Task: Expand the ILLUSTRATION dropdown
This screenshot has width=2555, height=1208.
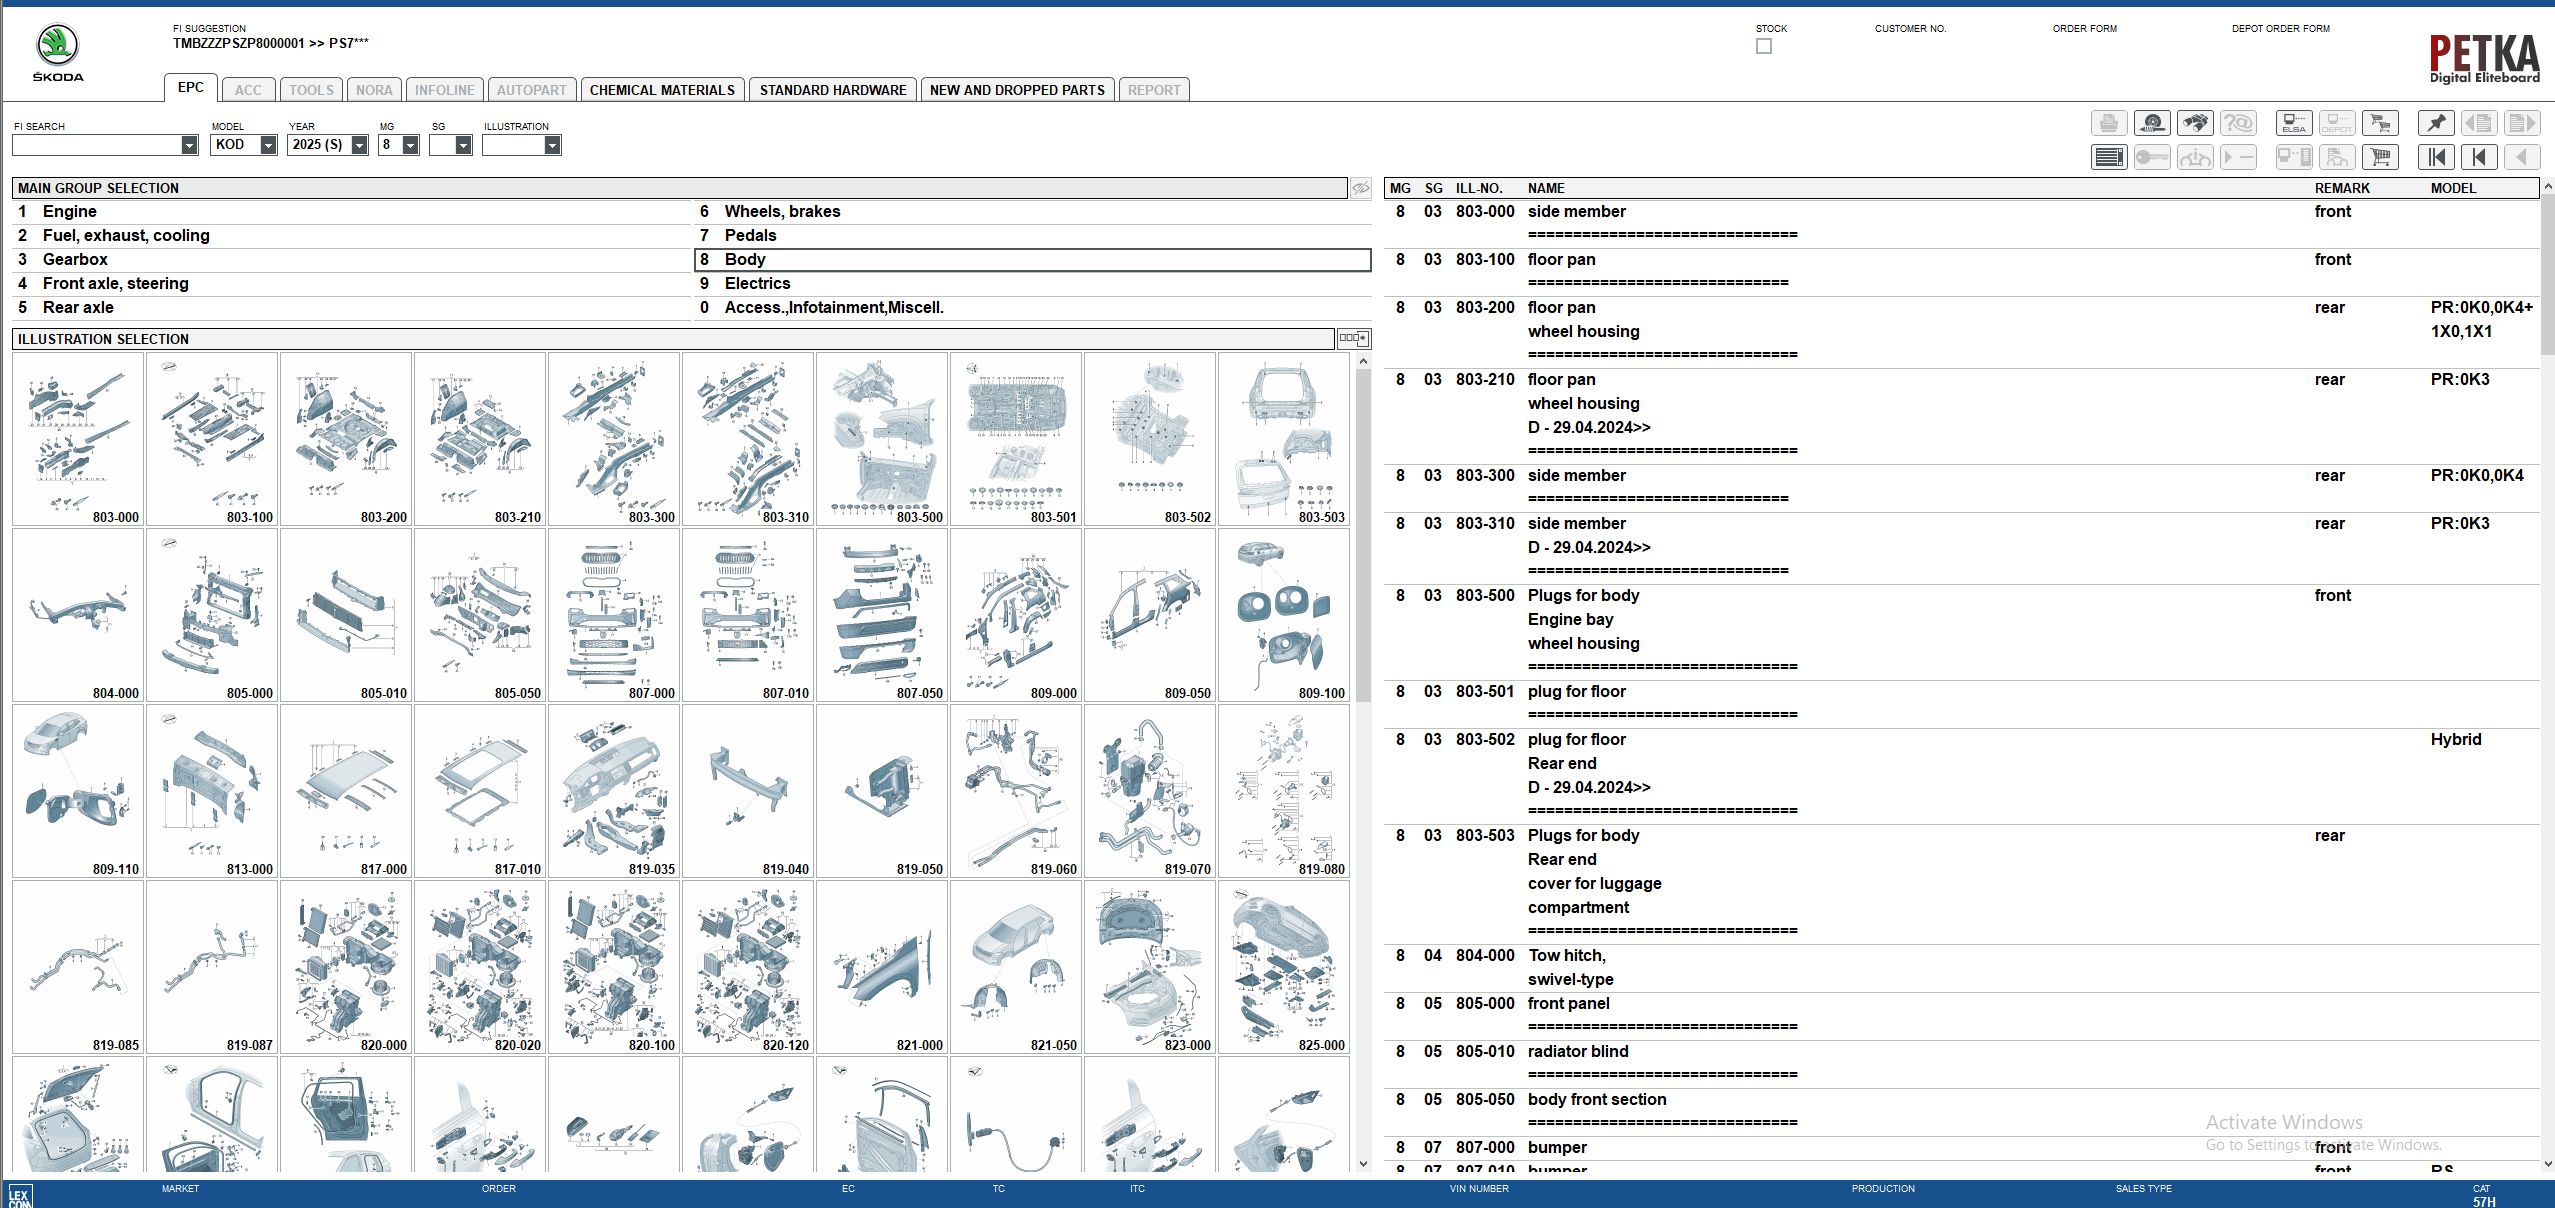Action: [554, 145]
